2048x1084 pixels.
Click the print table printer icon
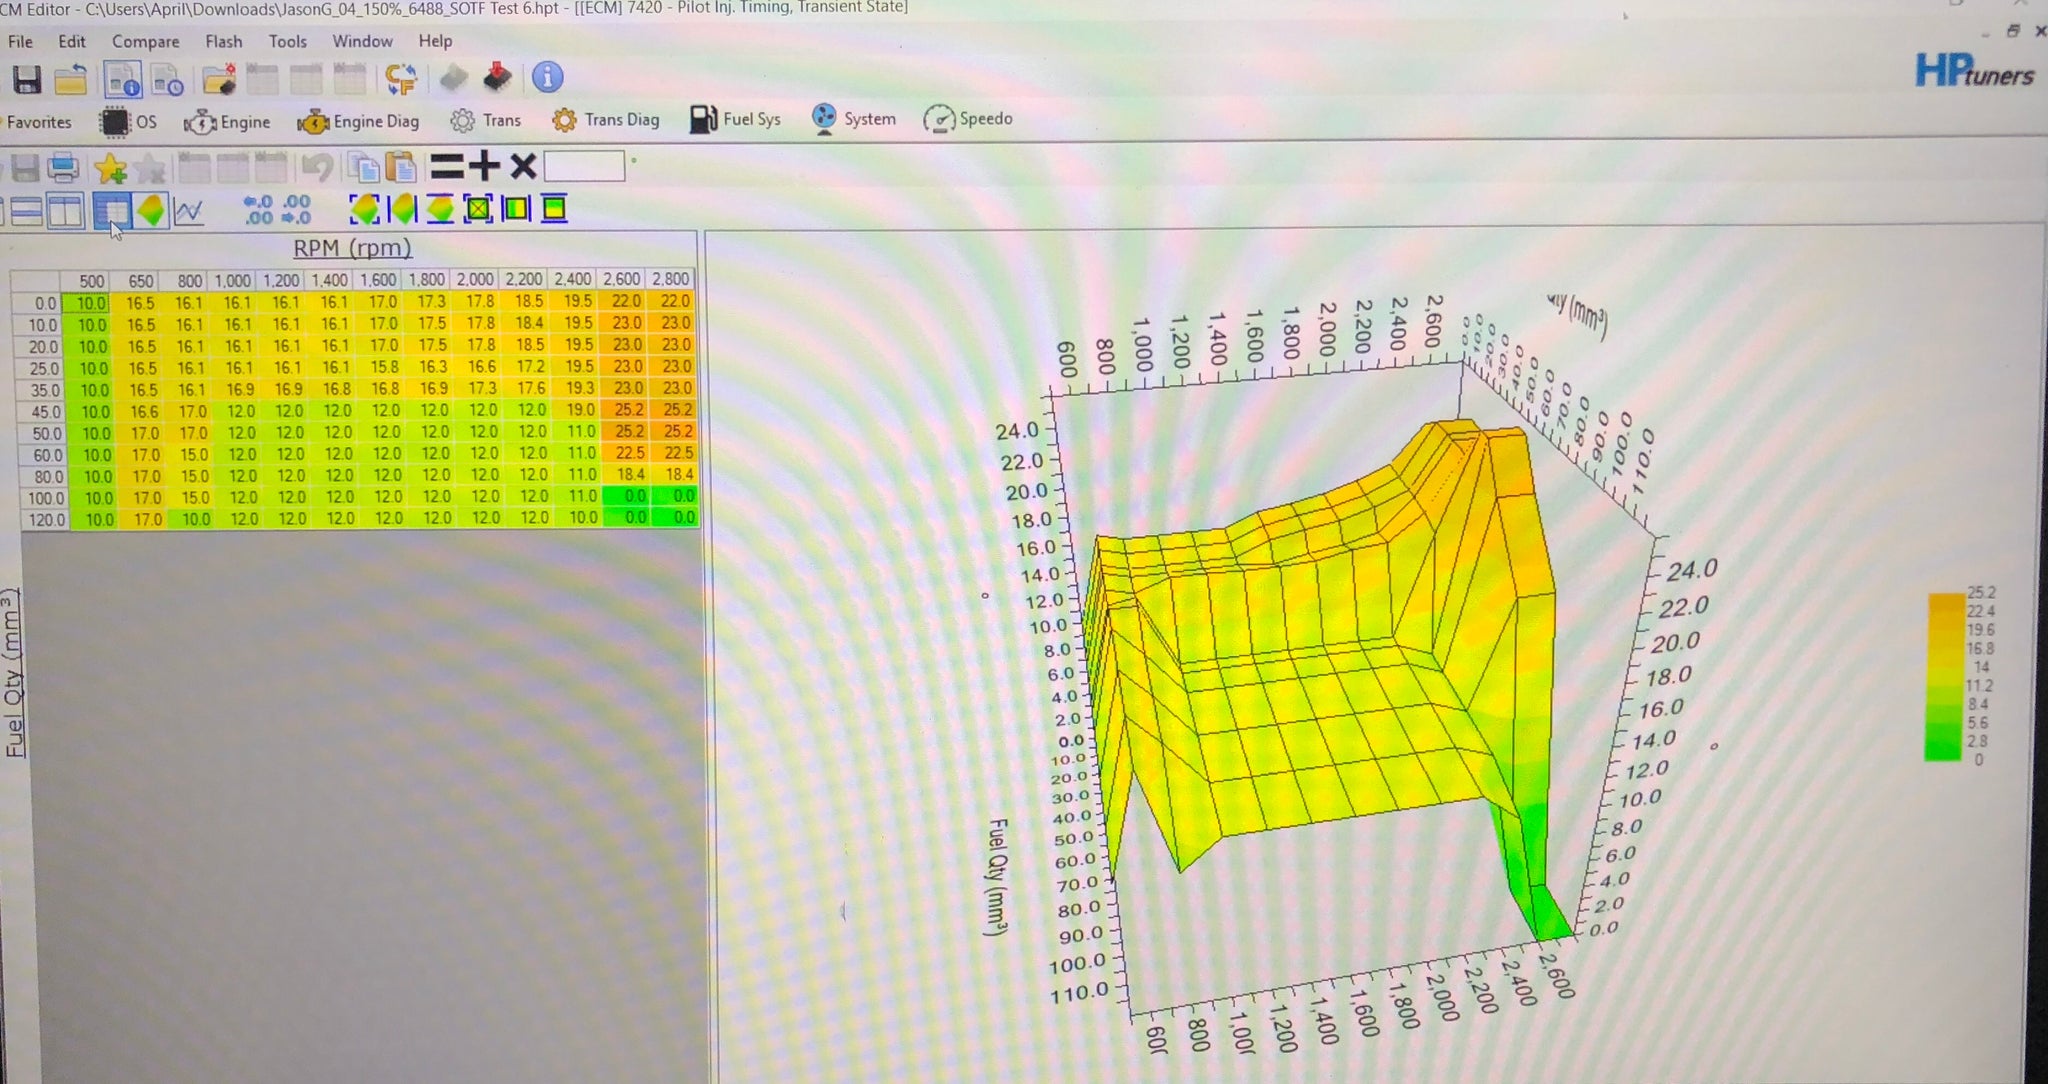63,168
